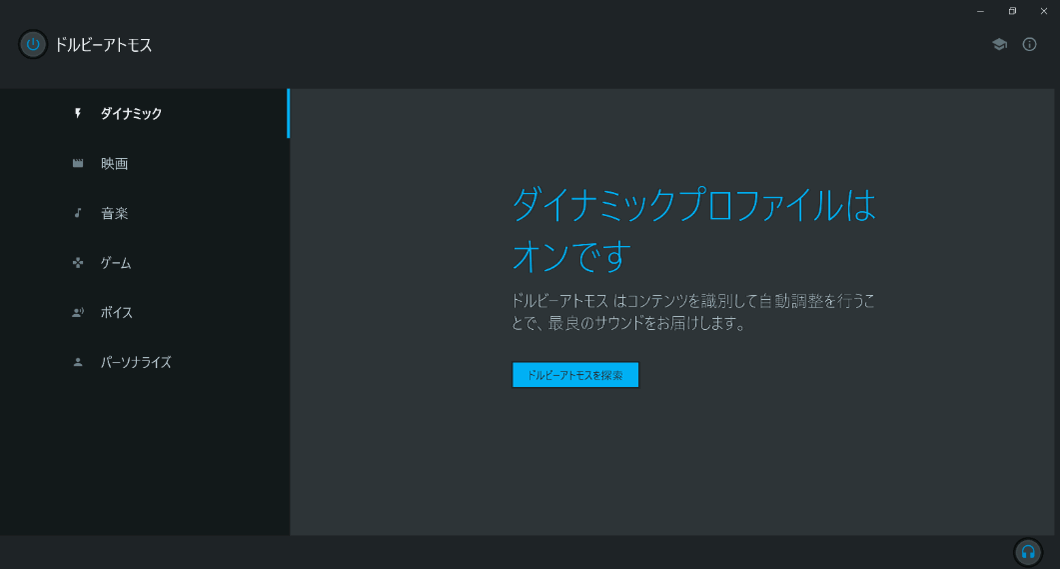Switch to the ゲーム profile
Image resolution: width=1060 pixels, height=569 pixels.
(145, 263)
